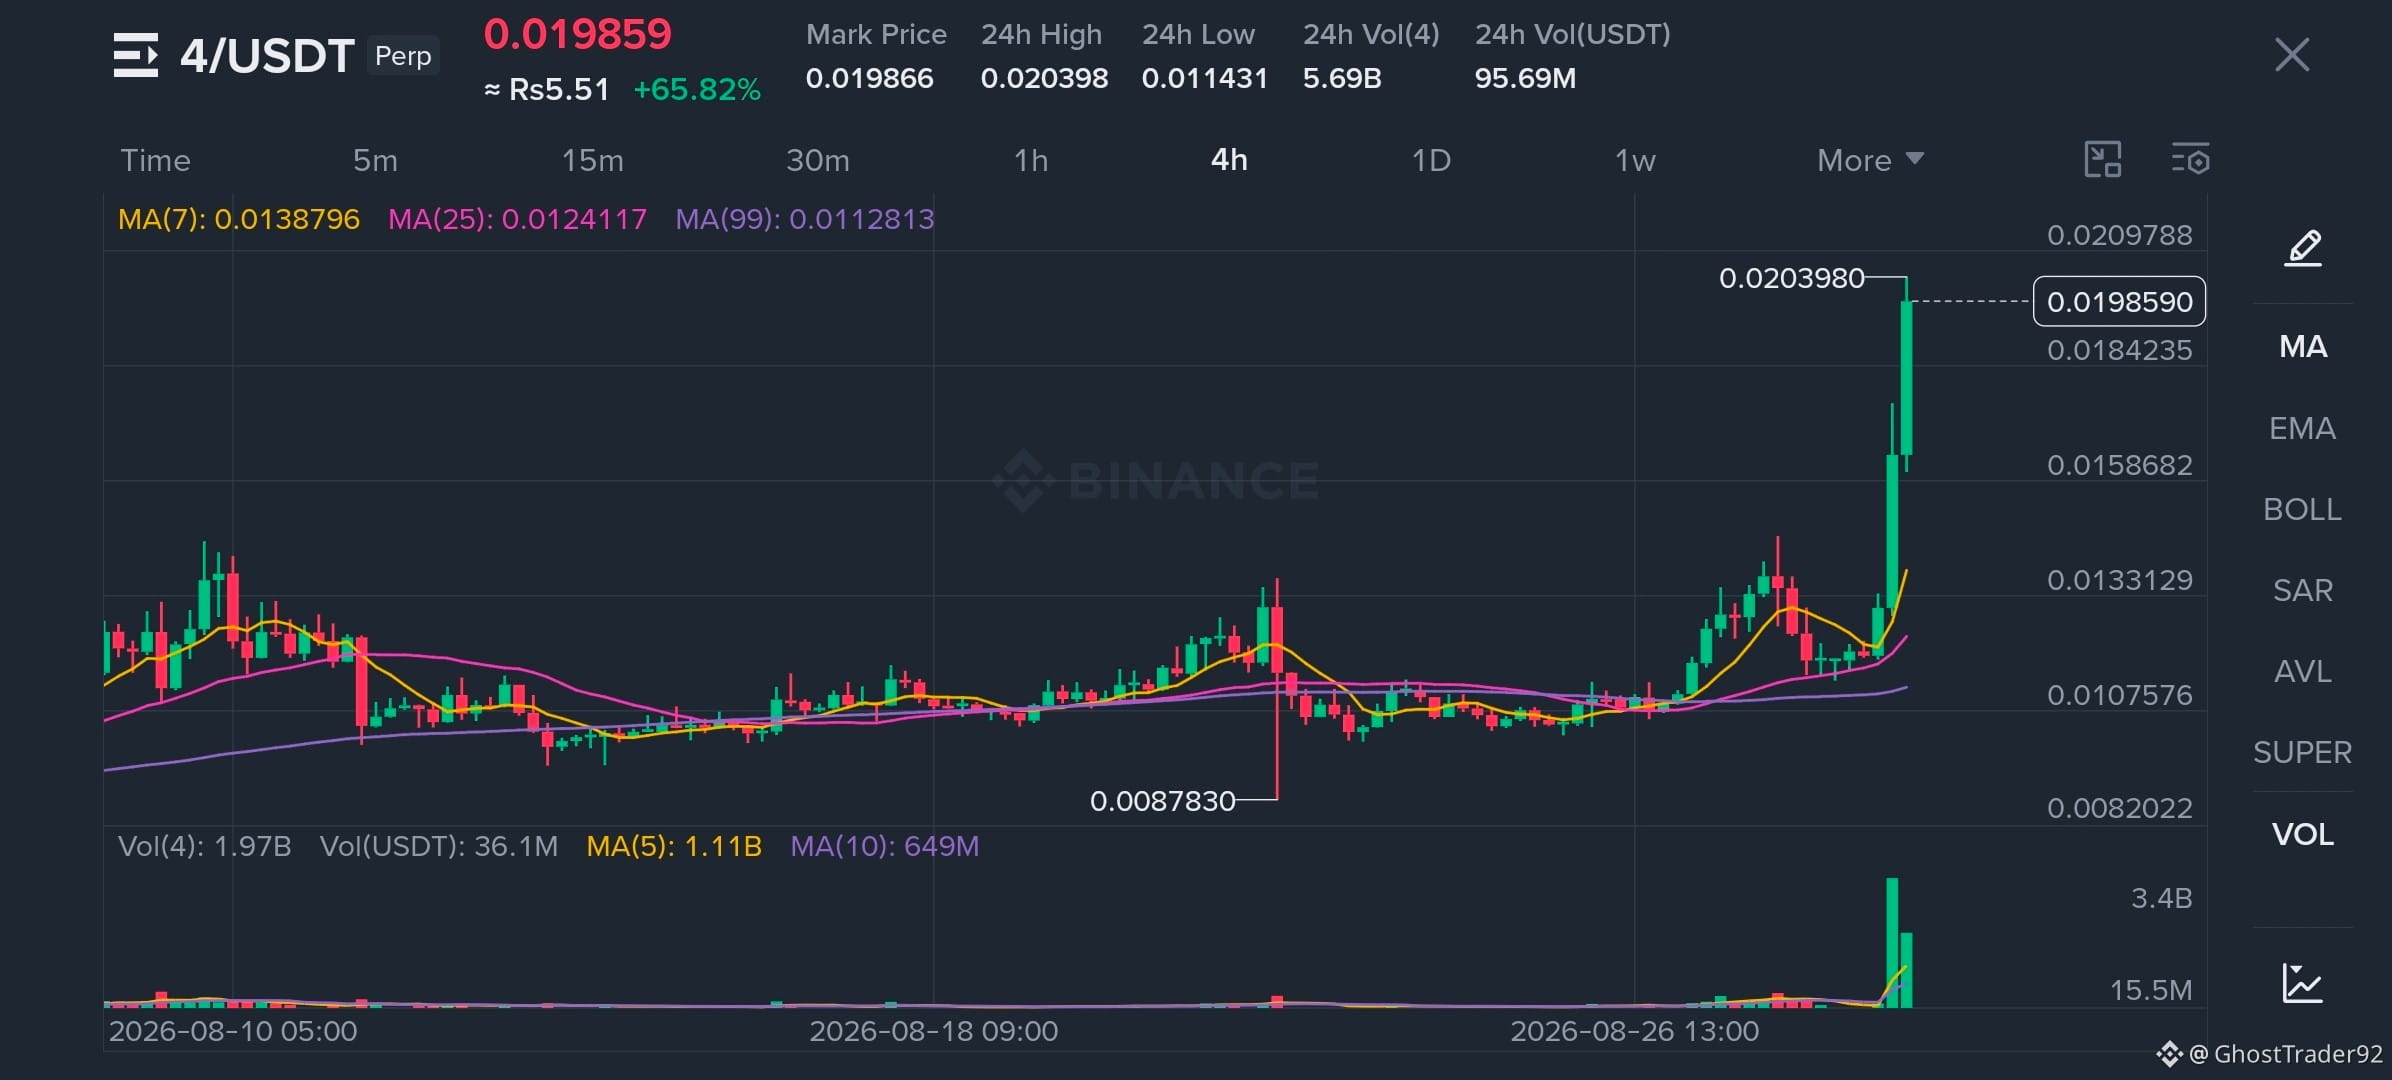Screen dimensions: 2392x1080
Task: Tap the Vol(USDT) 36.1M label
Action: tap(439, 846)
